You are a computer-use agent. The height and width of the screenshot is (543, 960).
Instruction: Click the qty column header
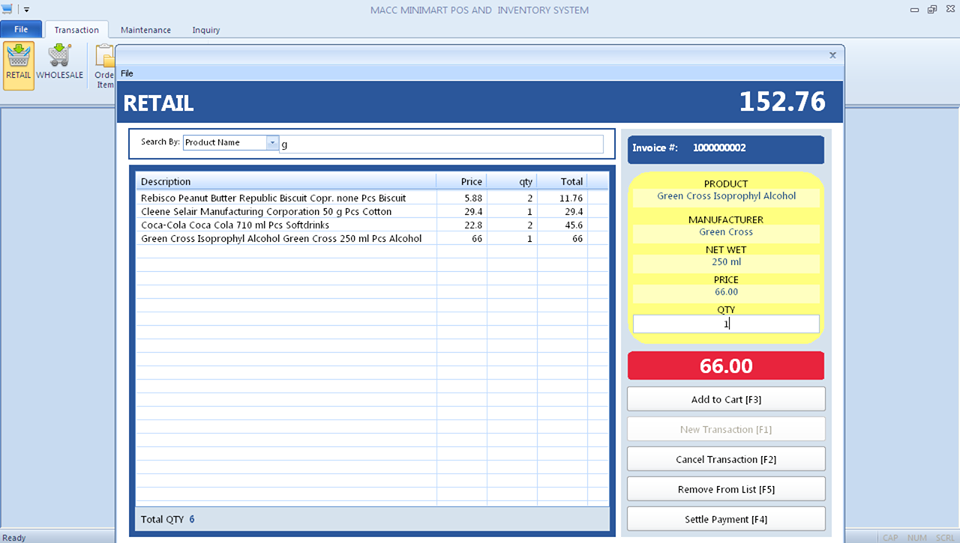pyautogui.click(x=512, y=181)
